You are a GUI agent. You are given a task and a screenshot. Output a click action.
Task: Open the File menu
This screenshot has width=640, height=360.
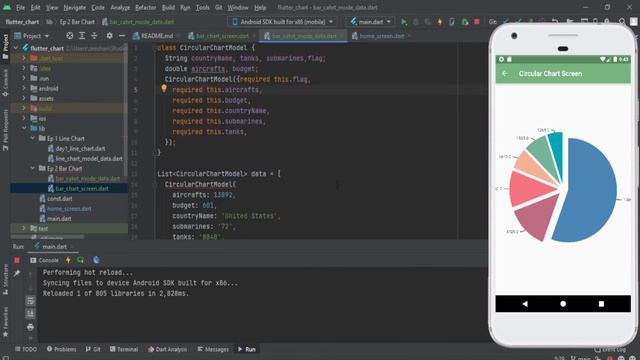pyautogui.click(x=20, y=7)
